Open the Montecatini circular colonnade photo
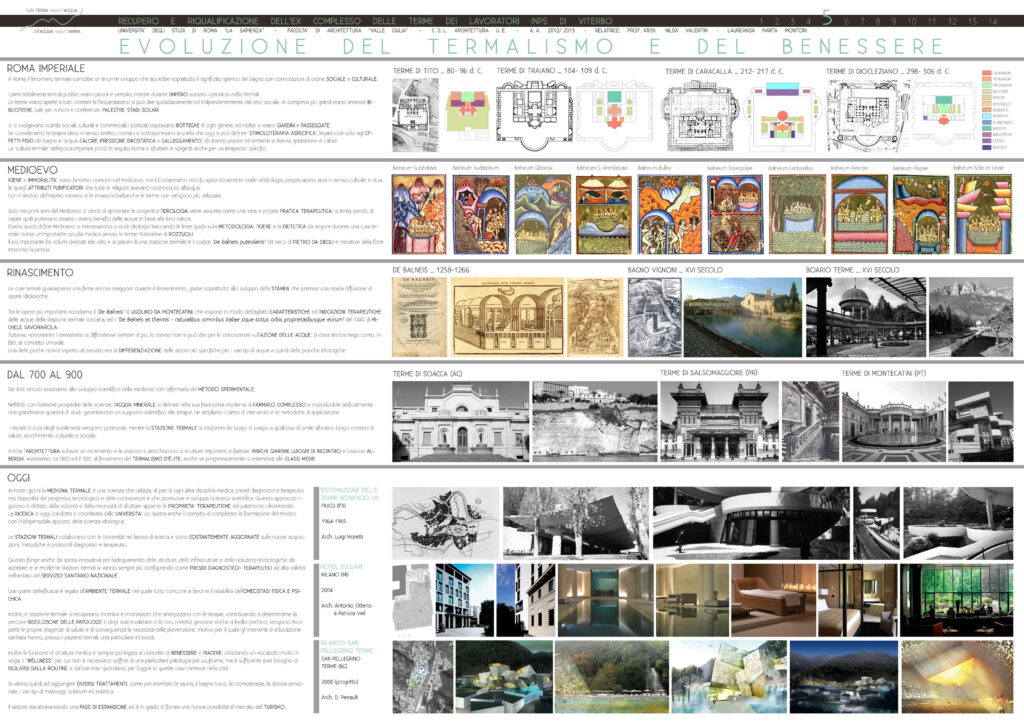The height and width of the screenshot is (723, 1024). pos(893,421)
